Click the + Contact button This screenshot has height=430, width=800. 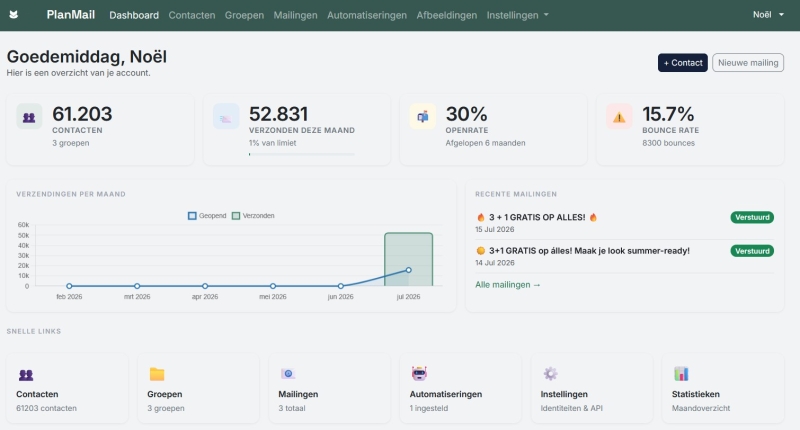(x=683, y=63)
